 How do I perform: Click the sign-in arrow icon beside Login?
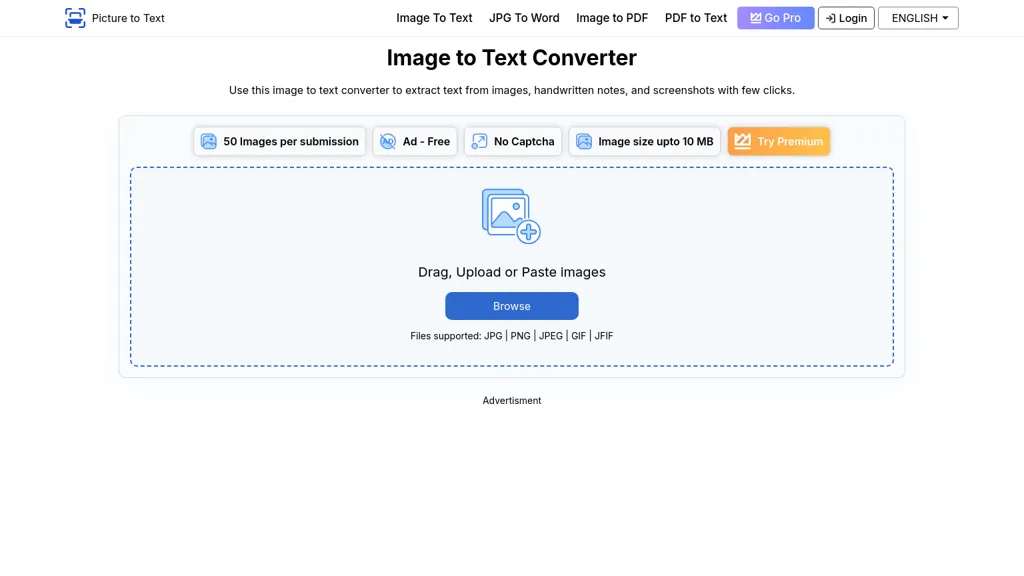(830, 18)
